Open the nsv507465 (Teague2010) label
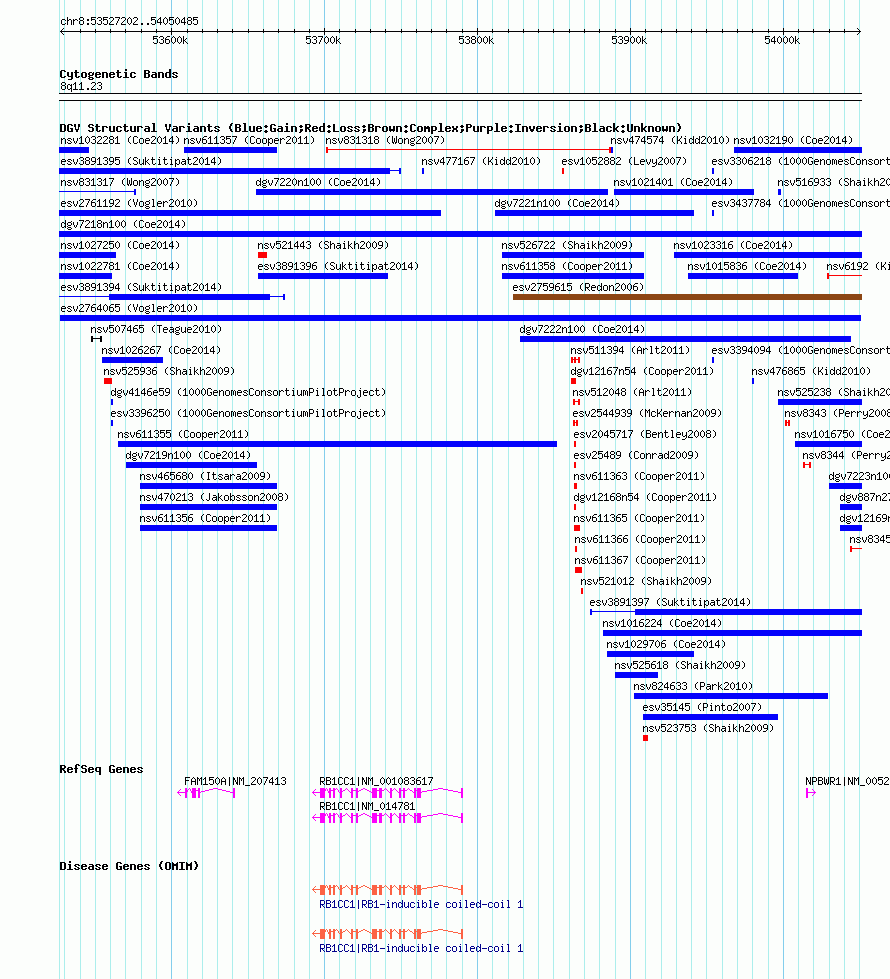 [156, 330]
